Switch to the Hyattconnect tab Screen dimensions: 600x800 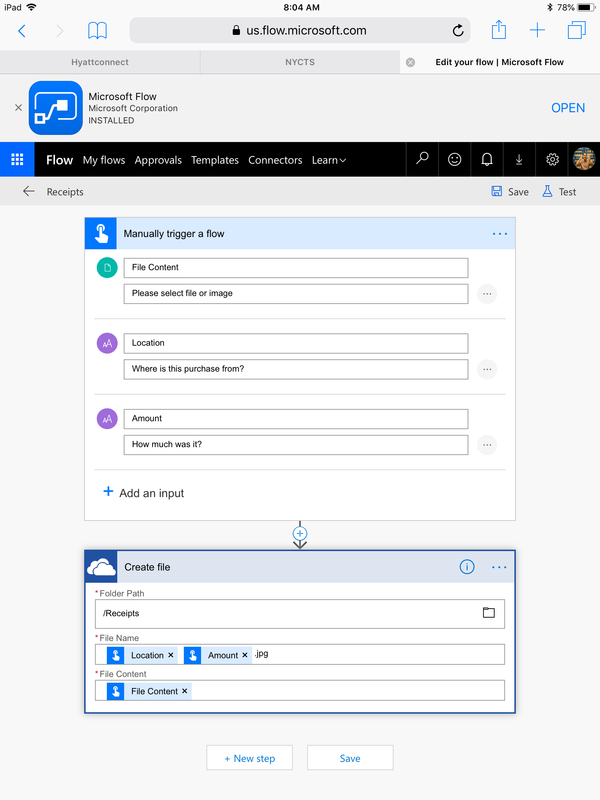100,62
